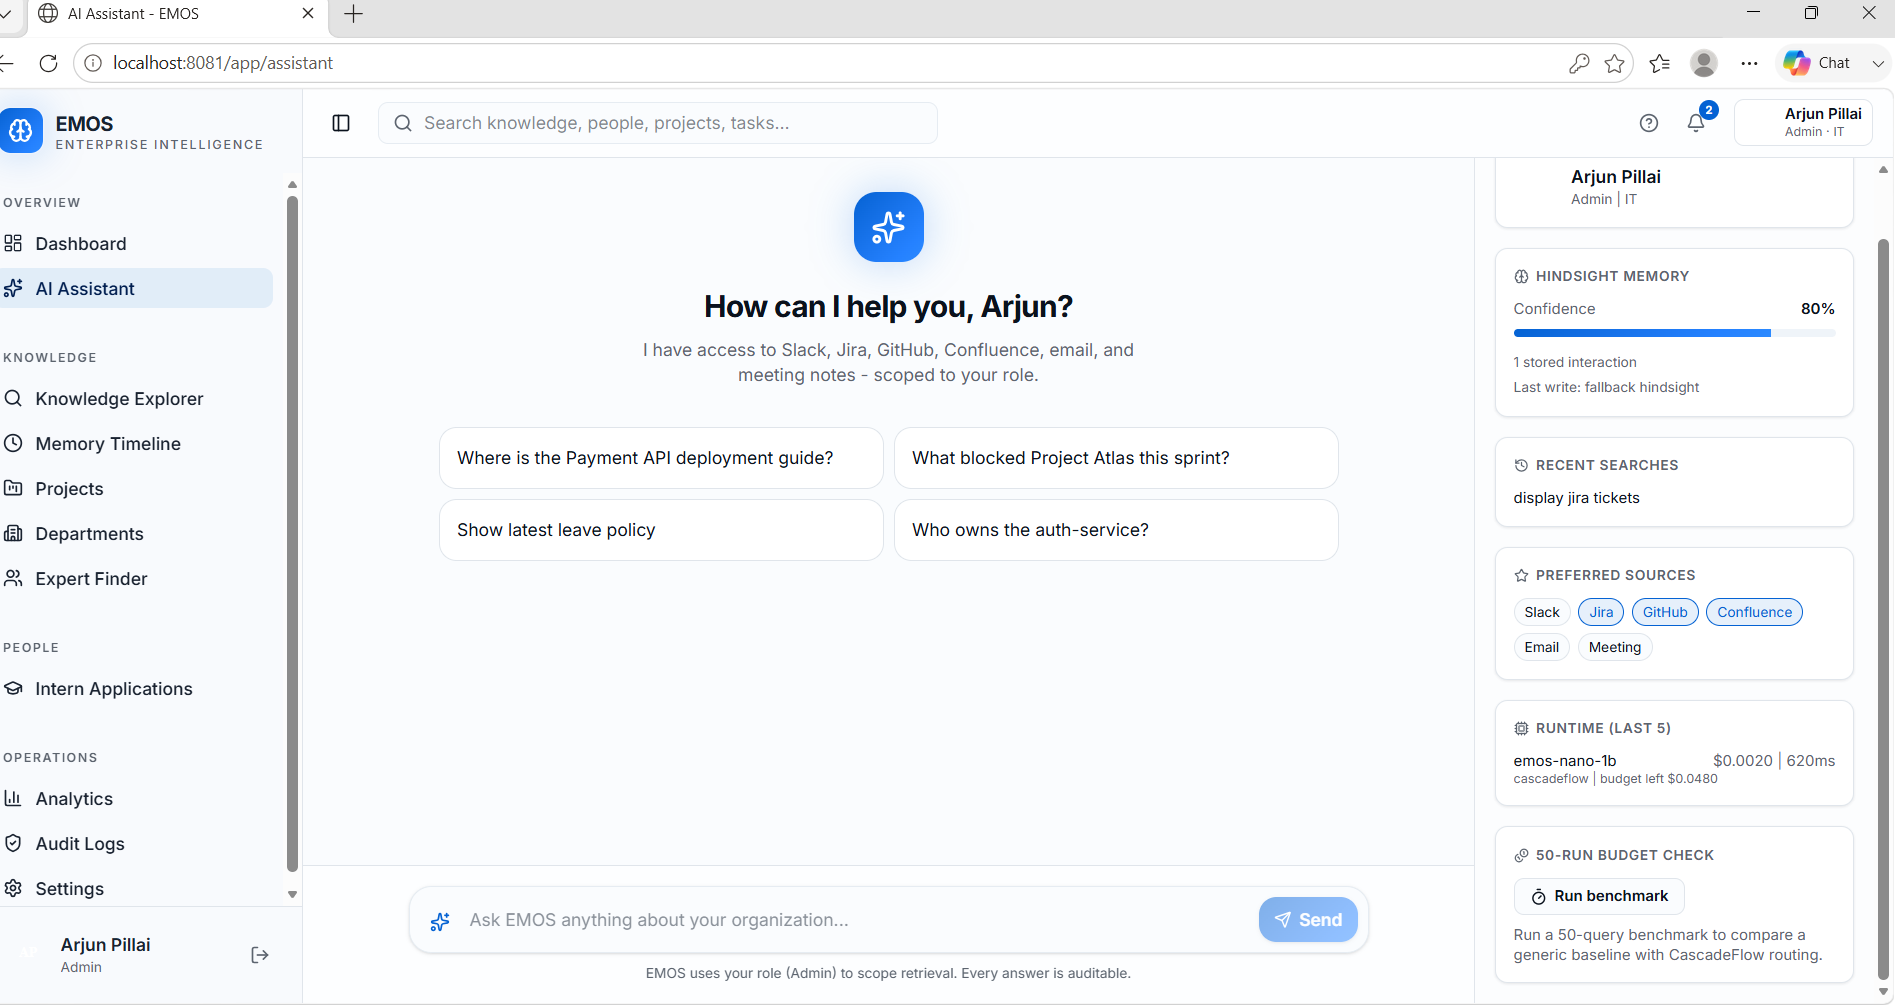
Task: Select AI Assistant in the sidebar
Action: [136, 288]
